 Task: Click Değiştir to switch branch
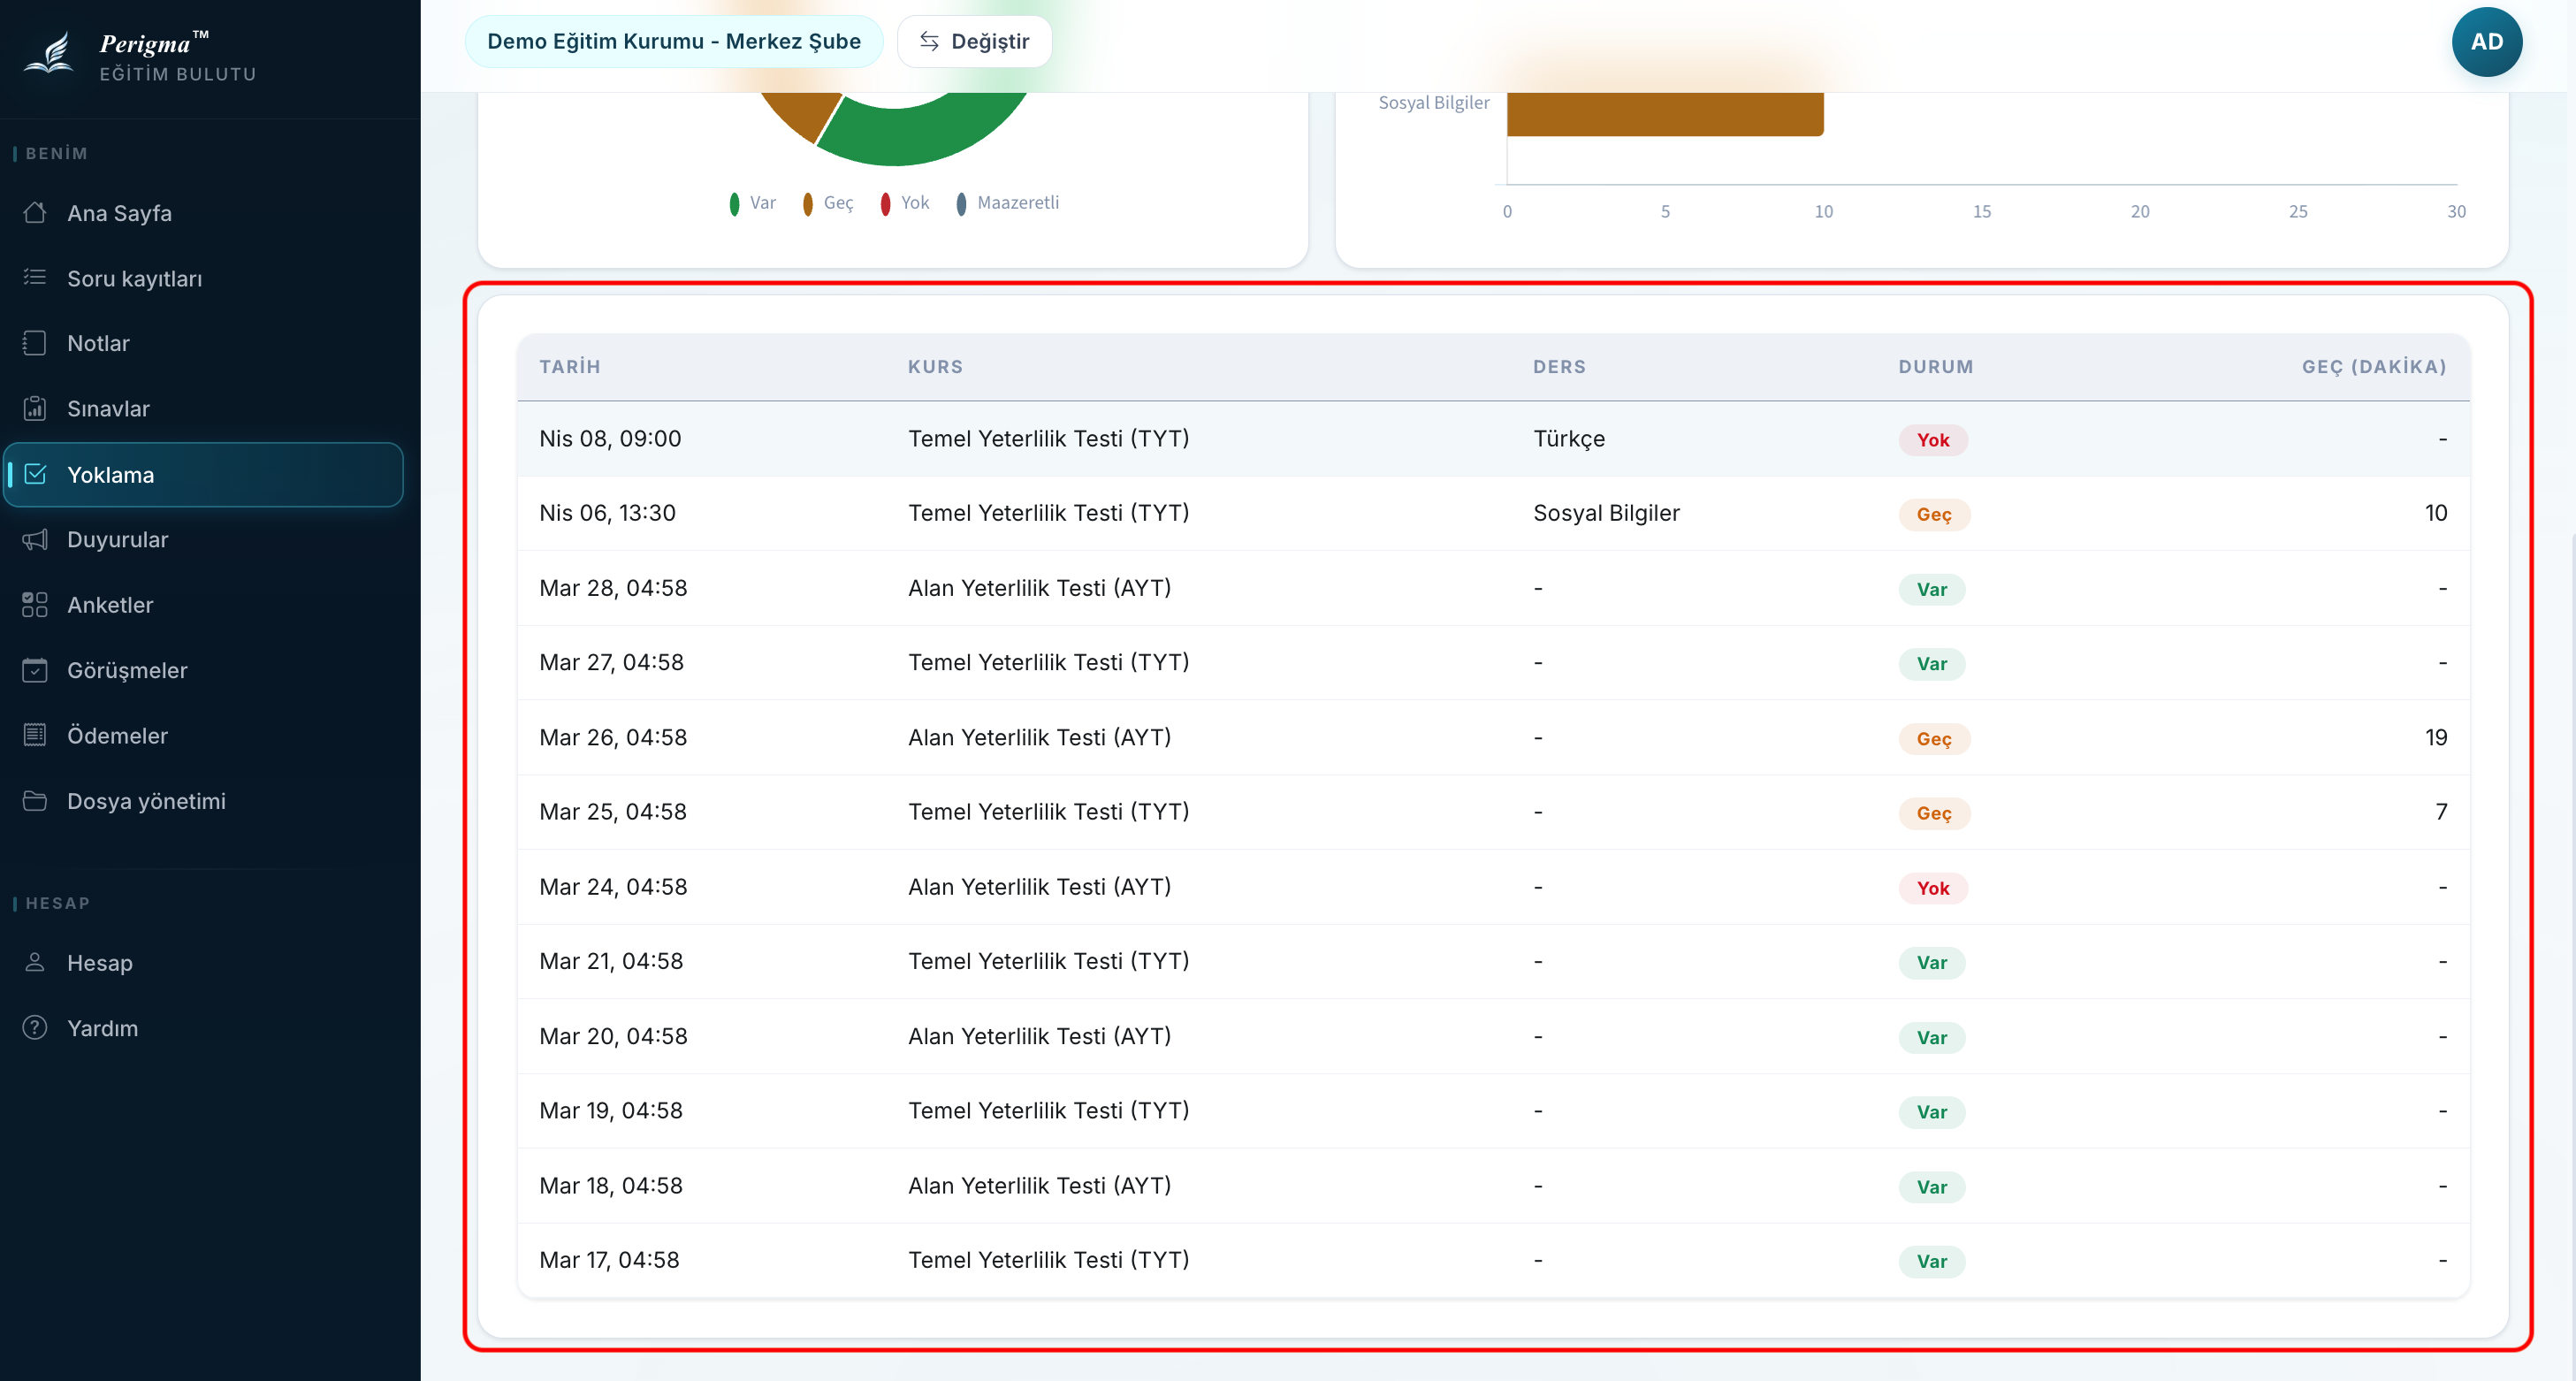click(974, 42)
